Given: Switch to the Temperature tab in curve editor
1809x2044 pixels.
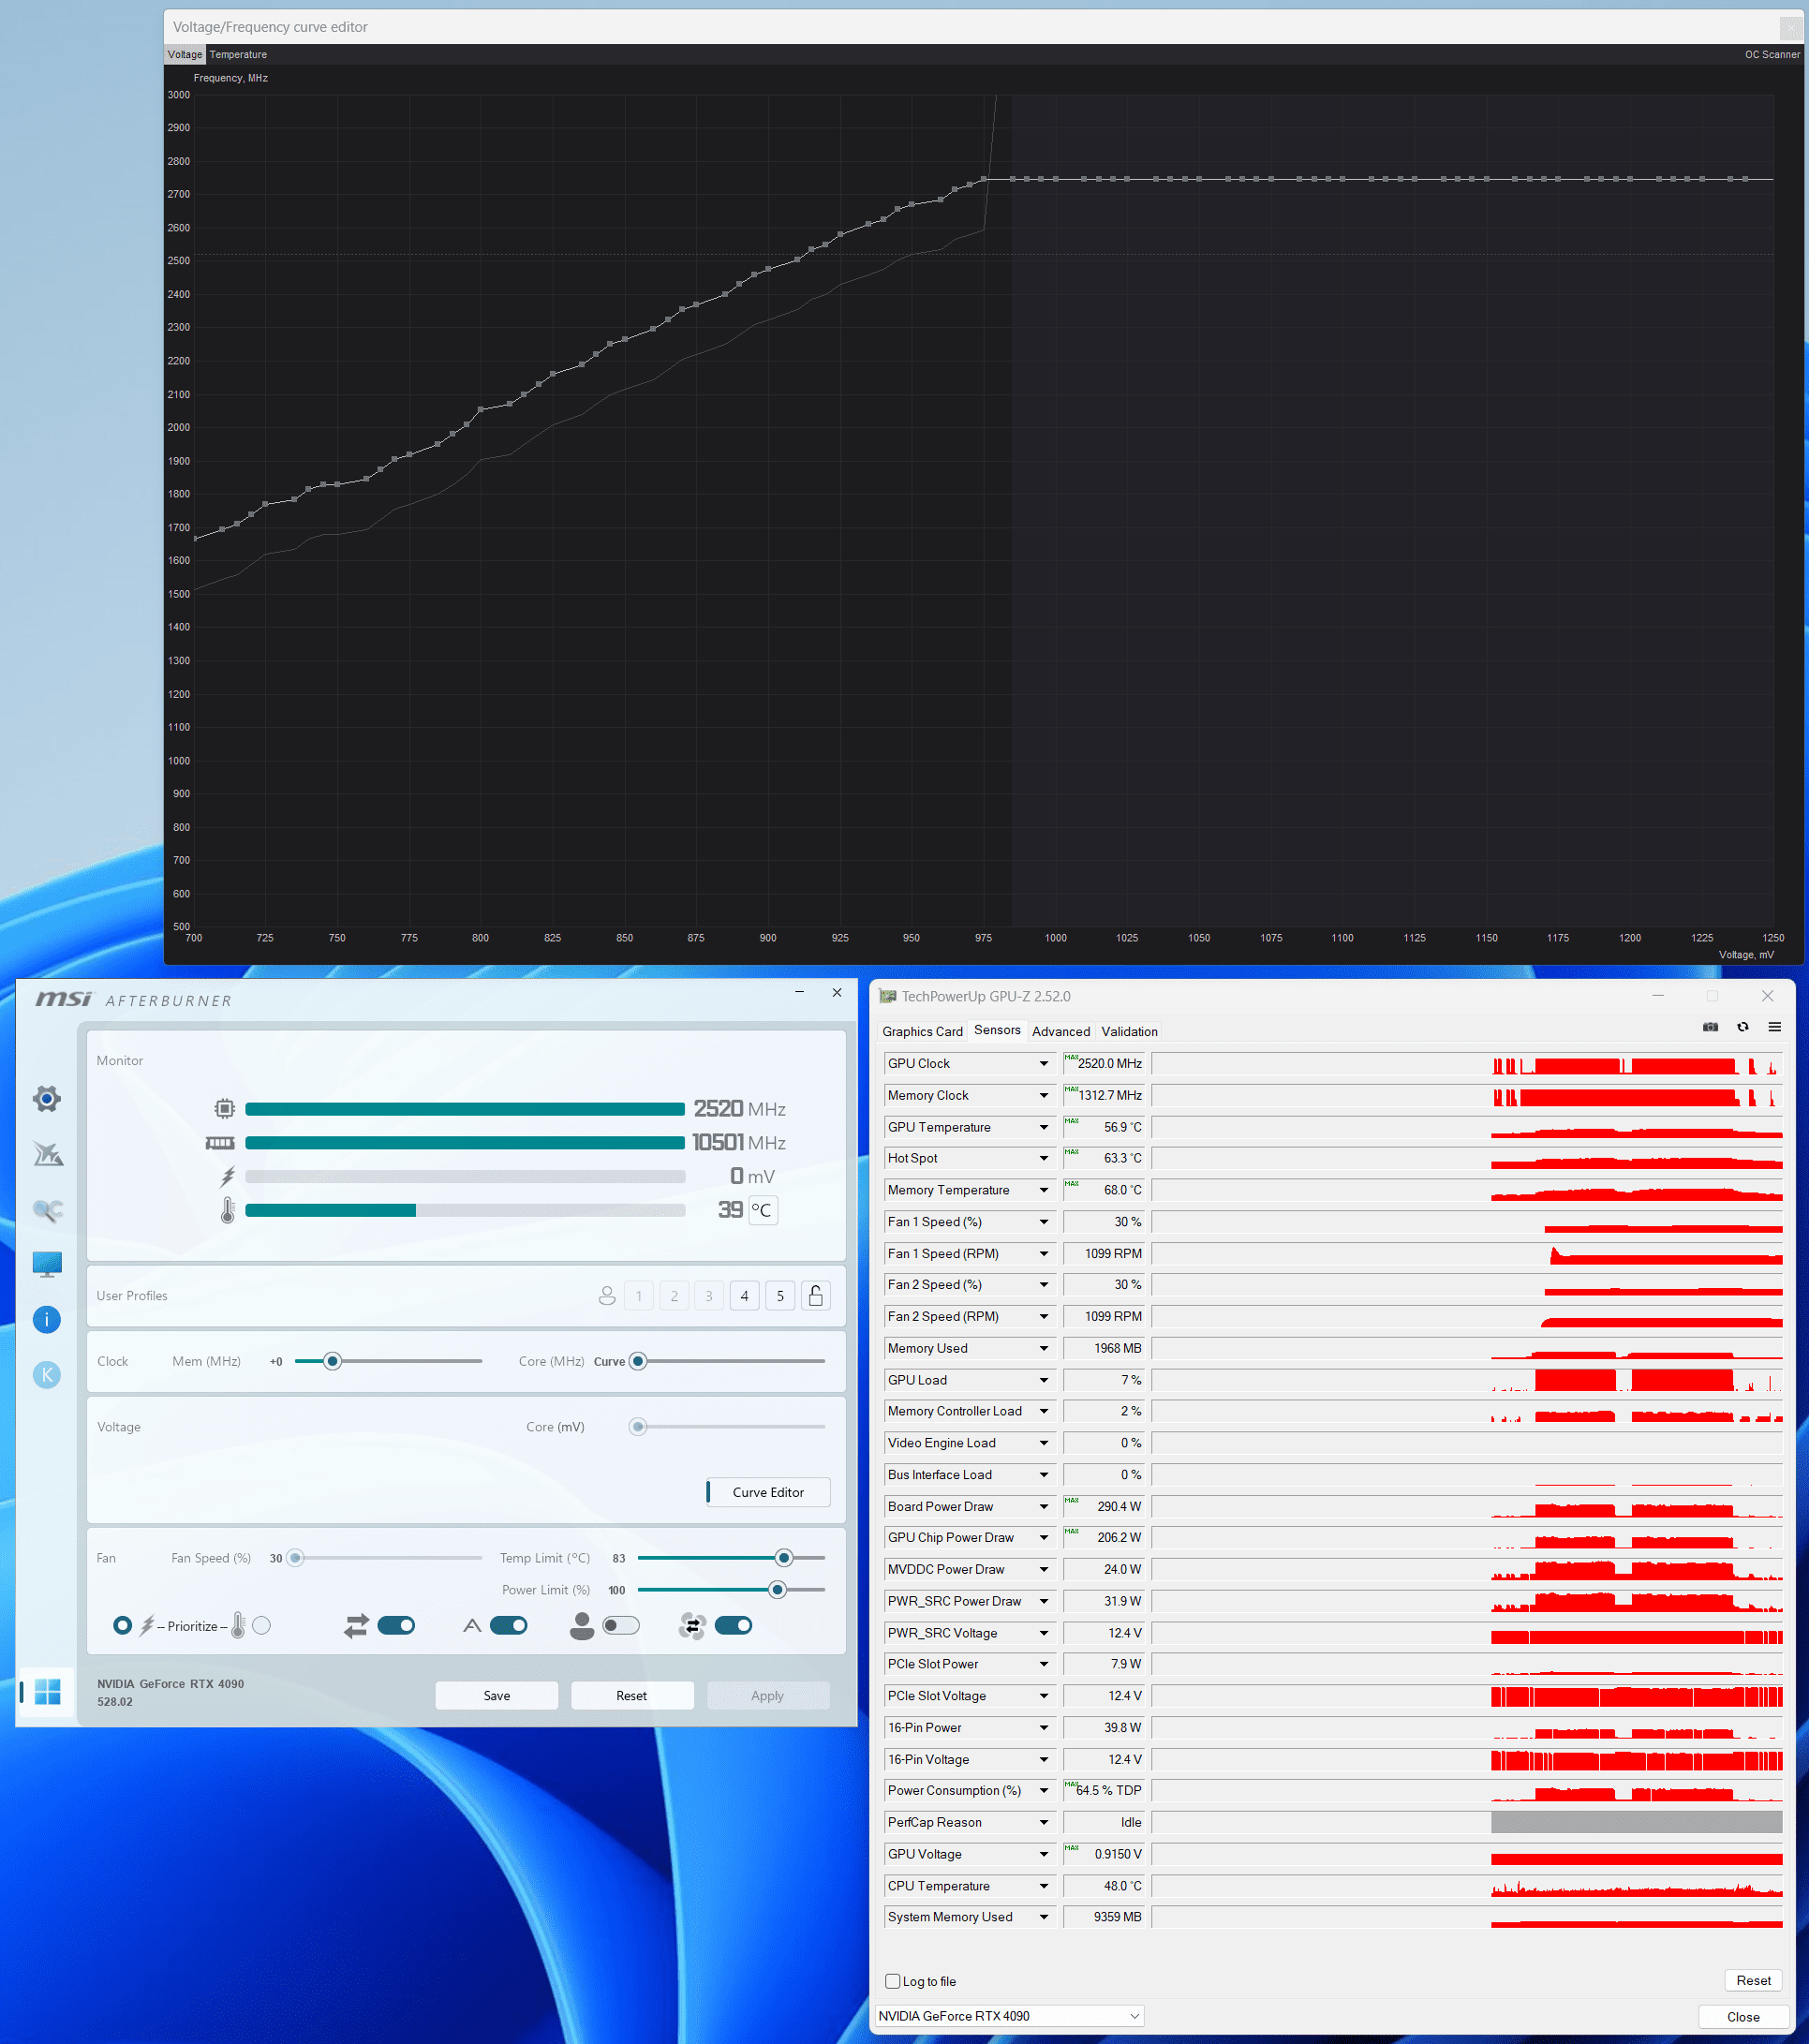Looking at the screenshot, I should [238, 55].
